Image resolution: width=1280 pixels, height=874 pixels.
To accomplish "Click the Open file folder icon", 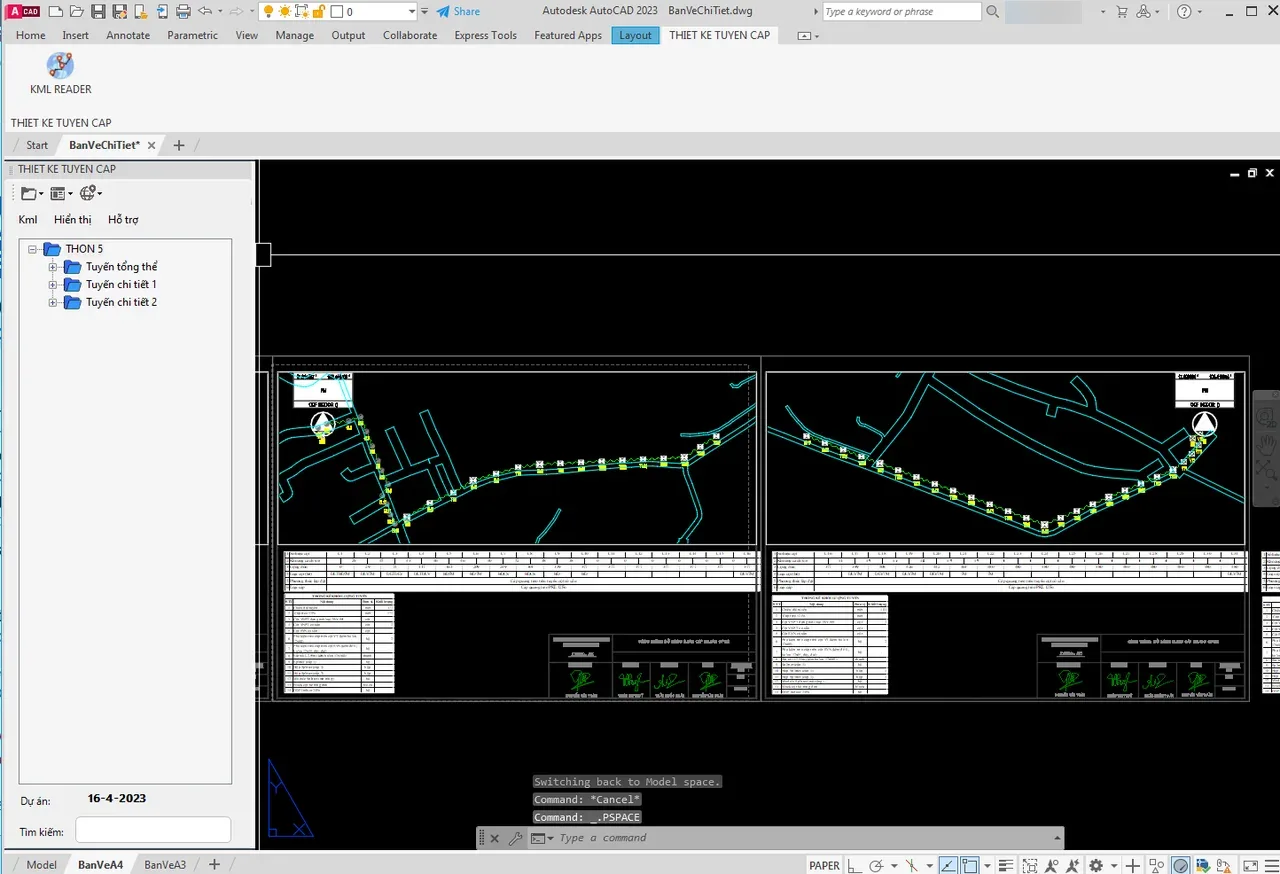I will (76, 12).
